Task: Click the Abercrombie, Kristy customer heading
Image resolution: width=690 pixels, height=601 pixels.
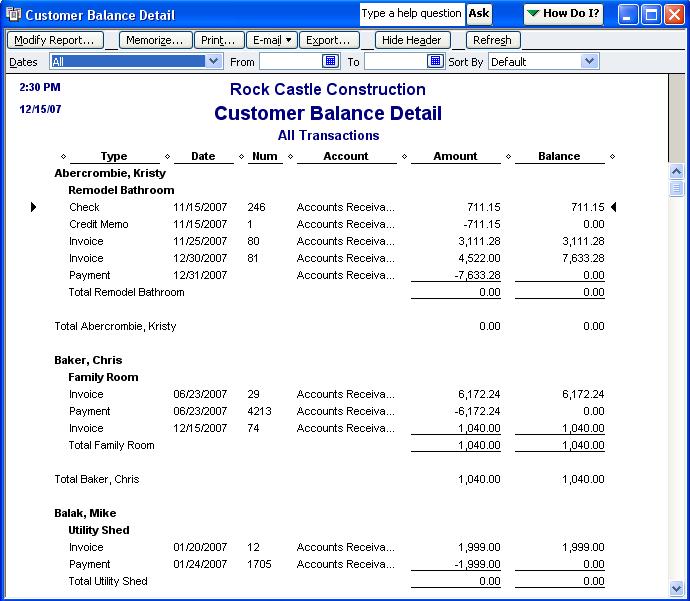Action: (x=110, y=173)
